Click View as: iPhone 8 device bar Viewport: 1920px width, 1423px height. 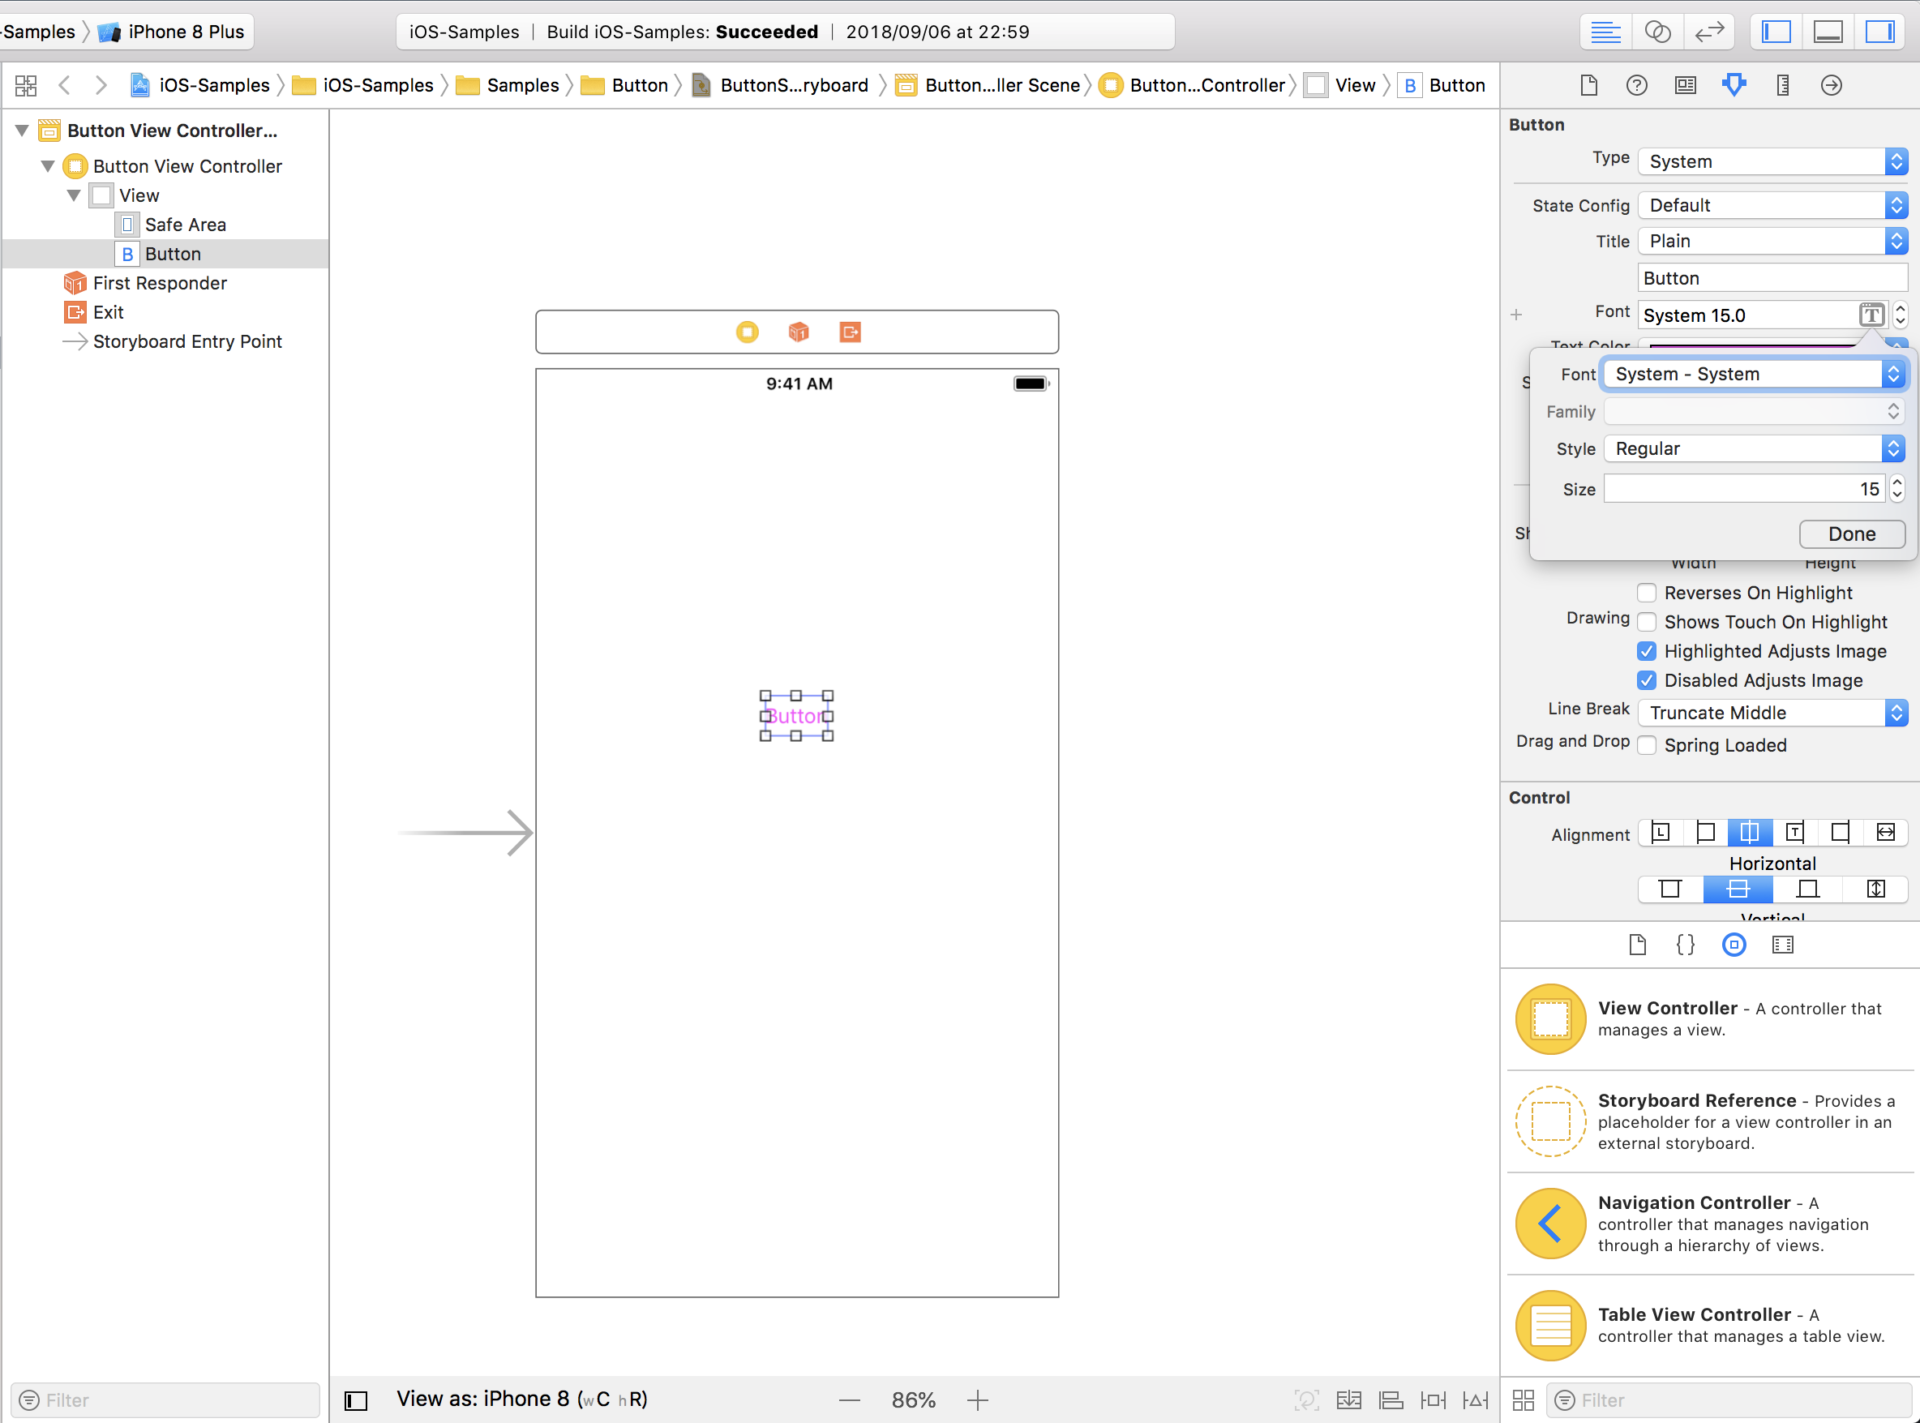(522, 1399)
